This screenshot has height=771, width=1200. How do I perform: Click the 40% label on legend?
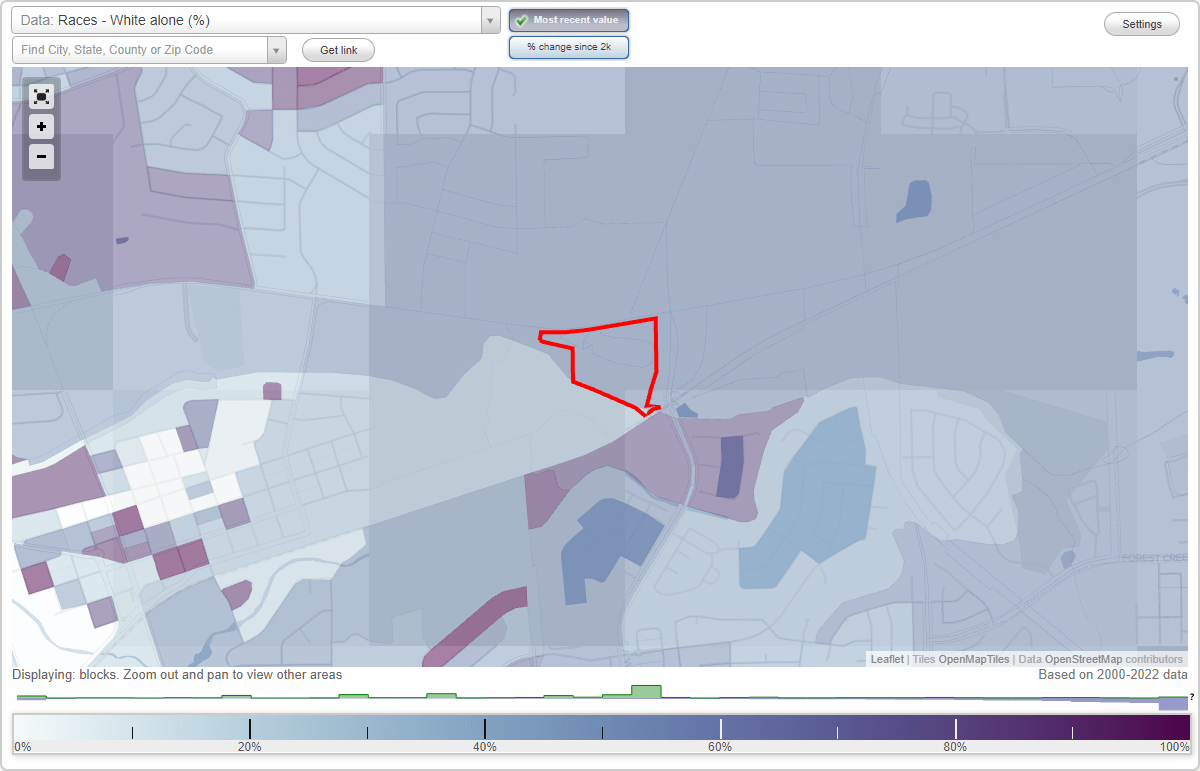[x=485, y=747]
